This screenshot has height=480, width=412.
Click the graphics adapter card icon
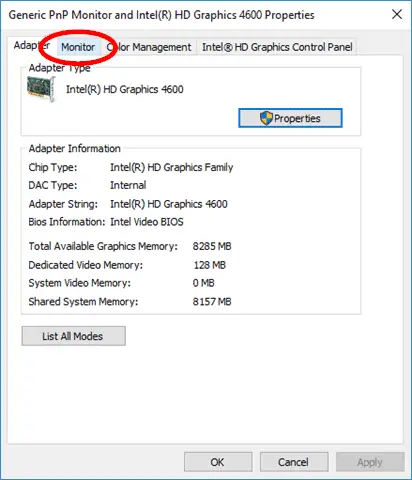[x=41, y=89]
